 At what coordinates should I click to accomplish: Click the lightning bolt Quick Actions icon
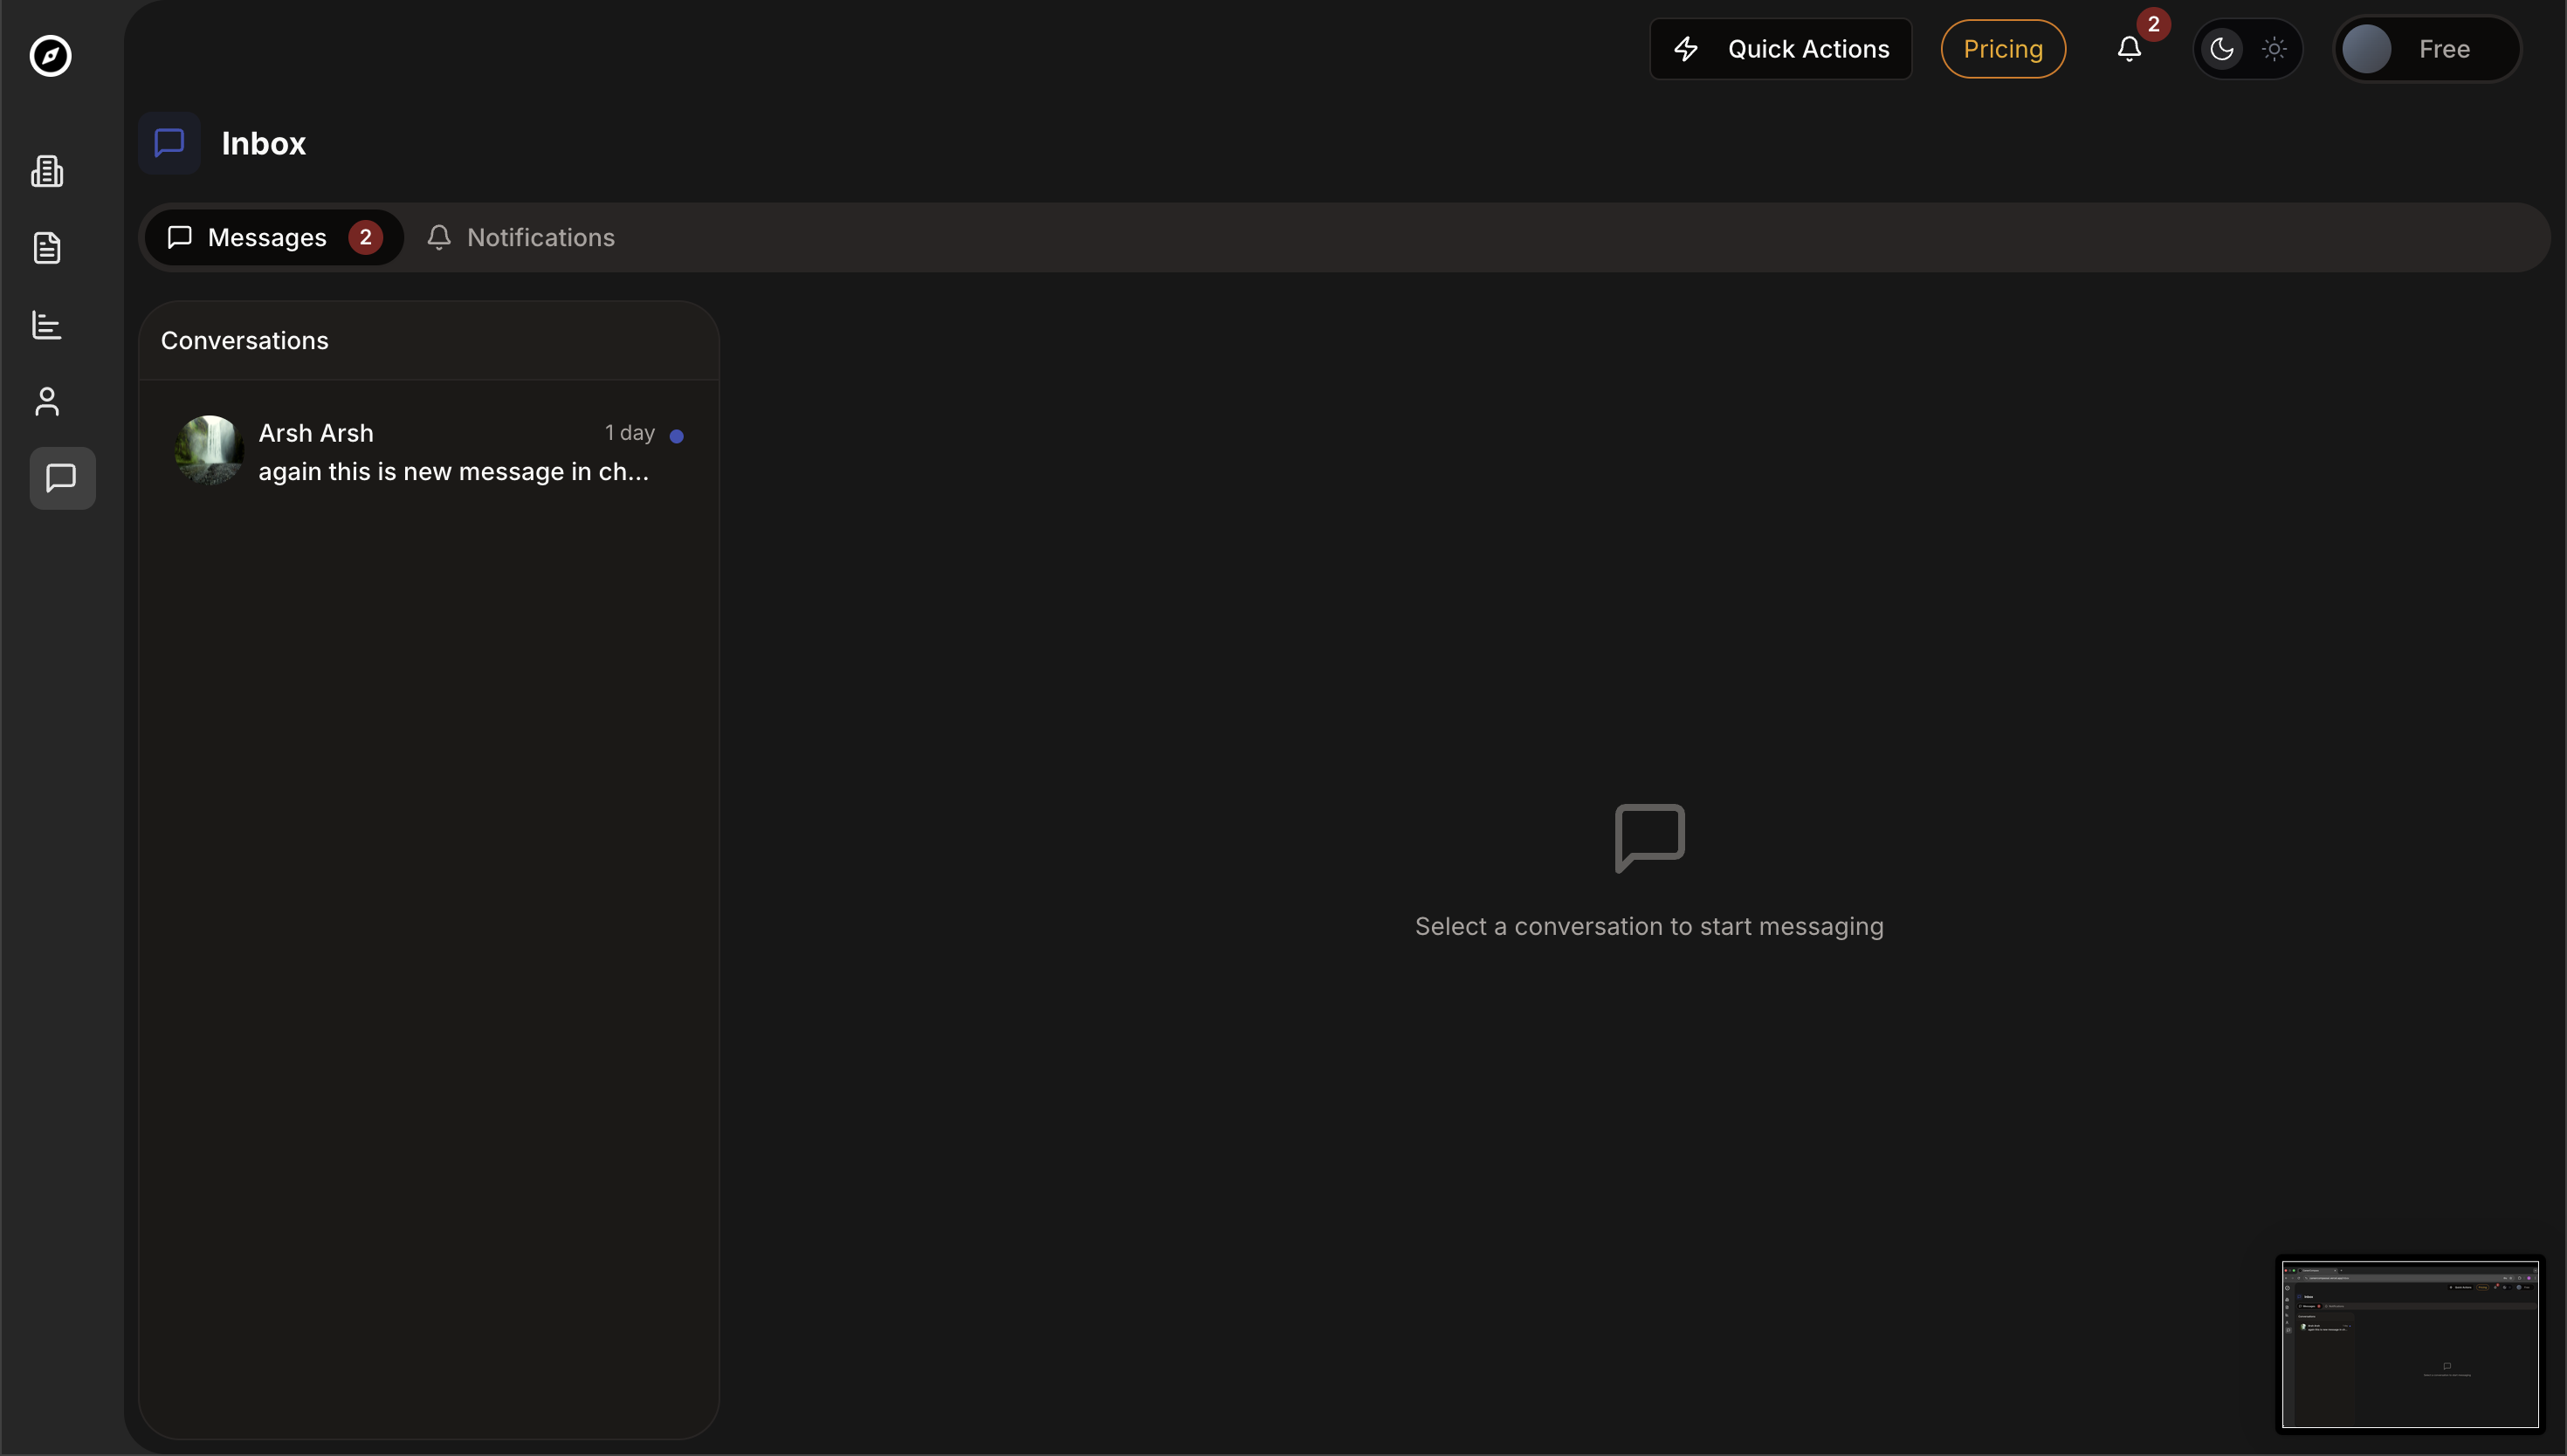coord(1686,49)
